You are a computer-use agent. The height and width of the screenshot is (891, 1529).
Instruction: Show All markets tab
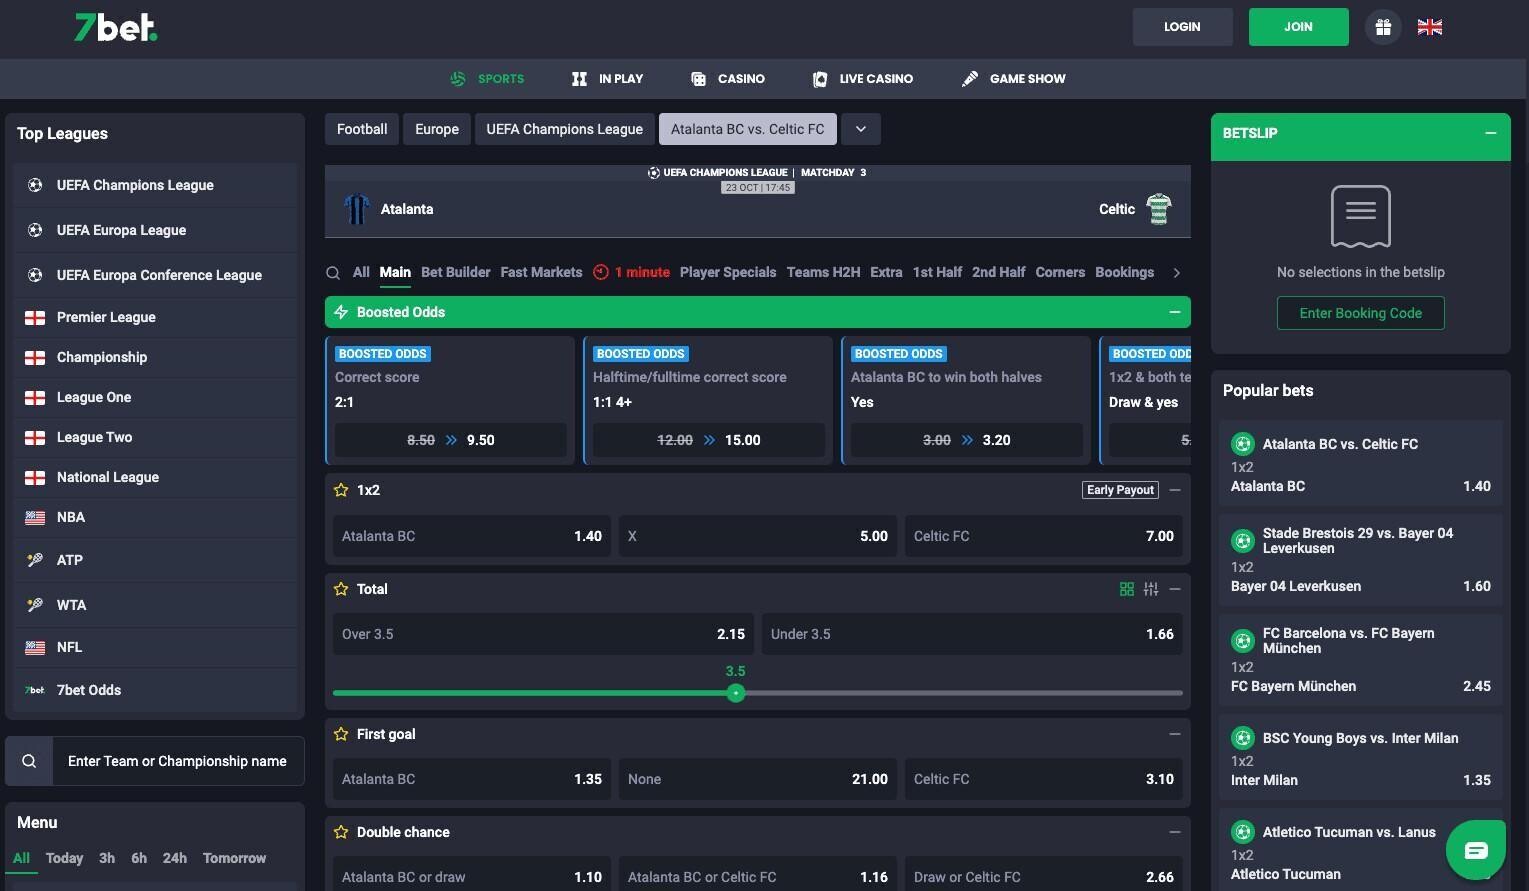pyautogui.click(x=361, y=272)
